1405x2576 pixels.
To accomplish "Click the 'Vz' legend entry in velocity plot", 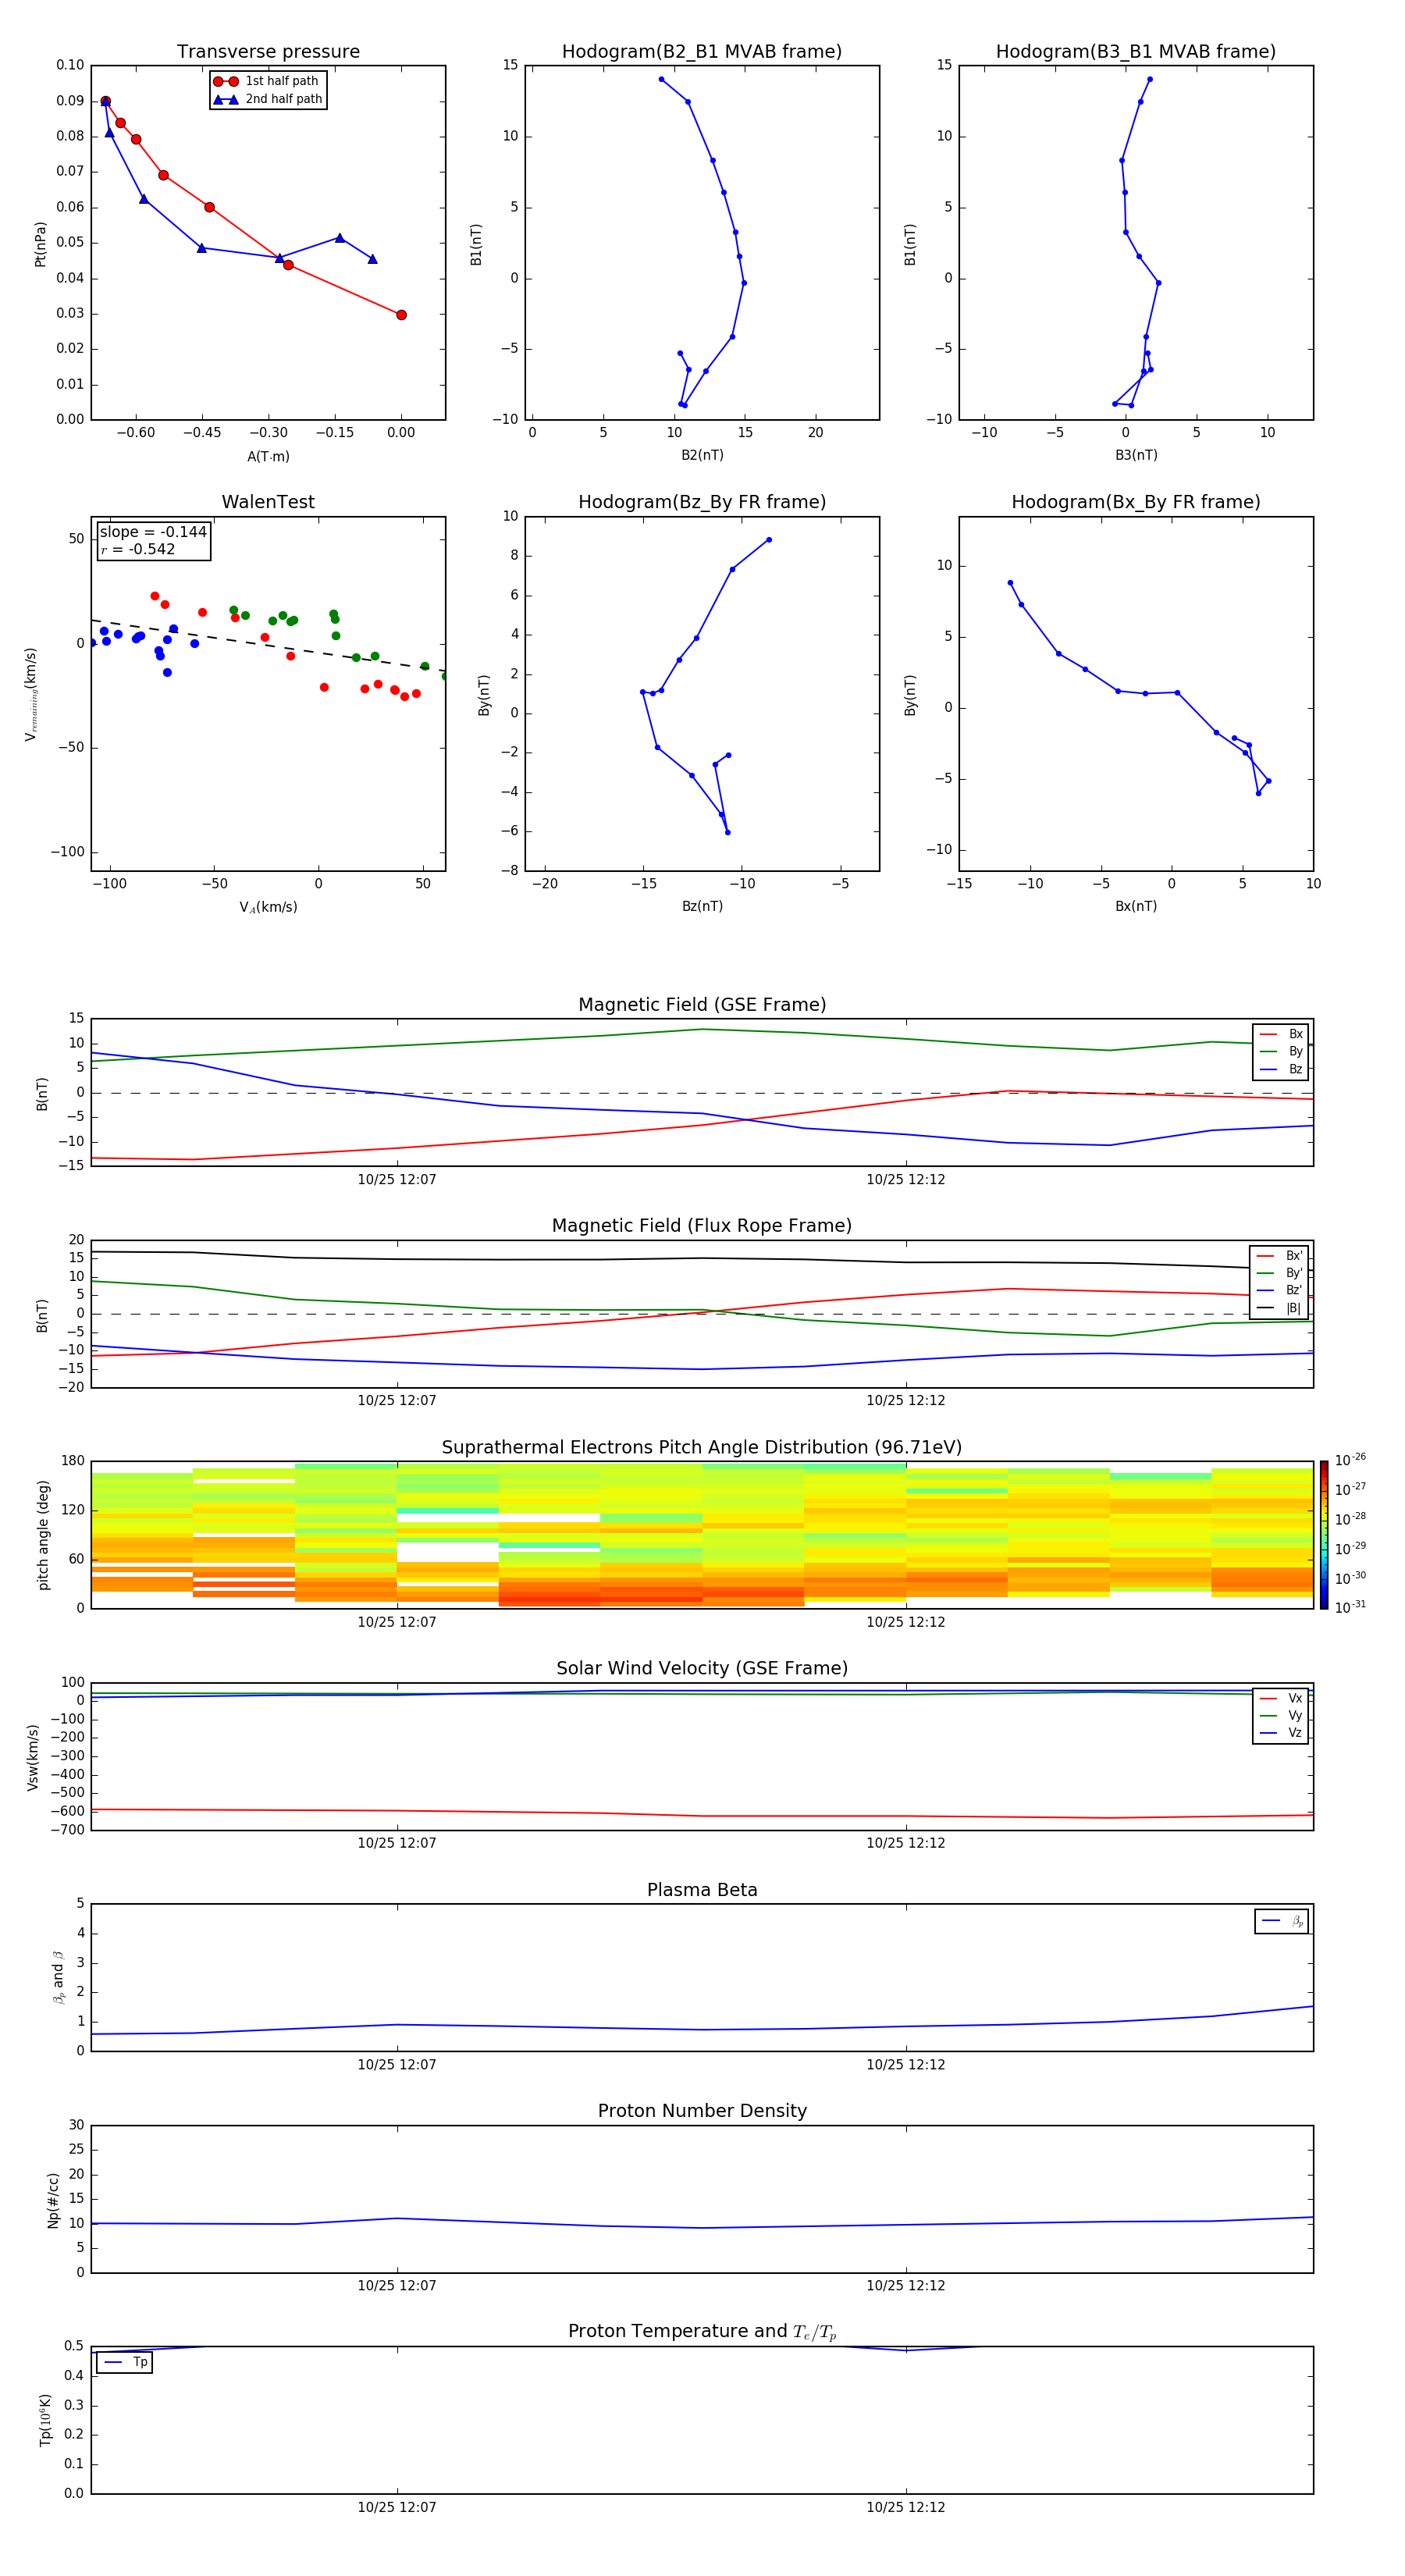I will 1281,1732.
